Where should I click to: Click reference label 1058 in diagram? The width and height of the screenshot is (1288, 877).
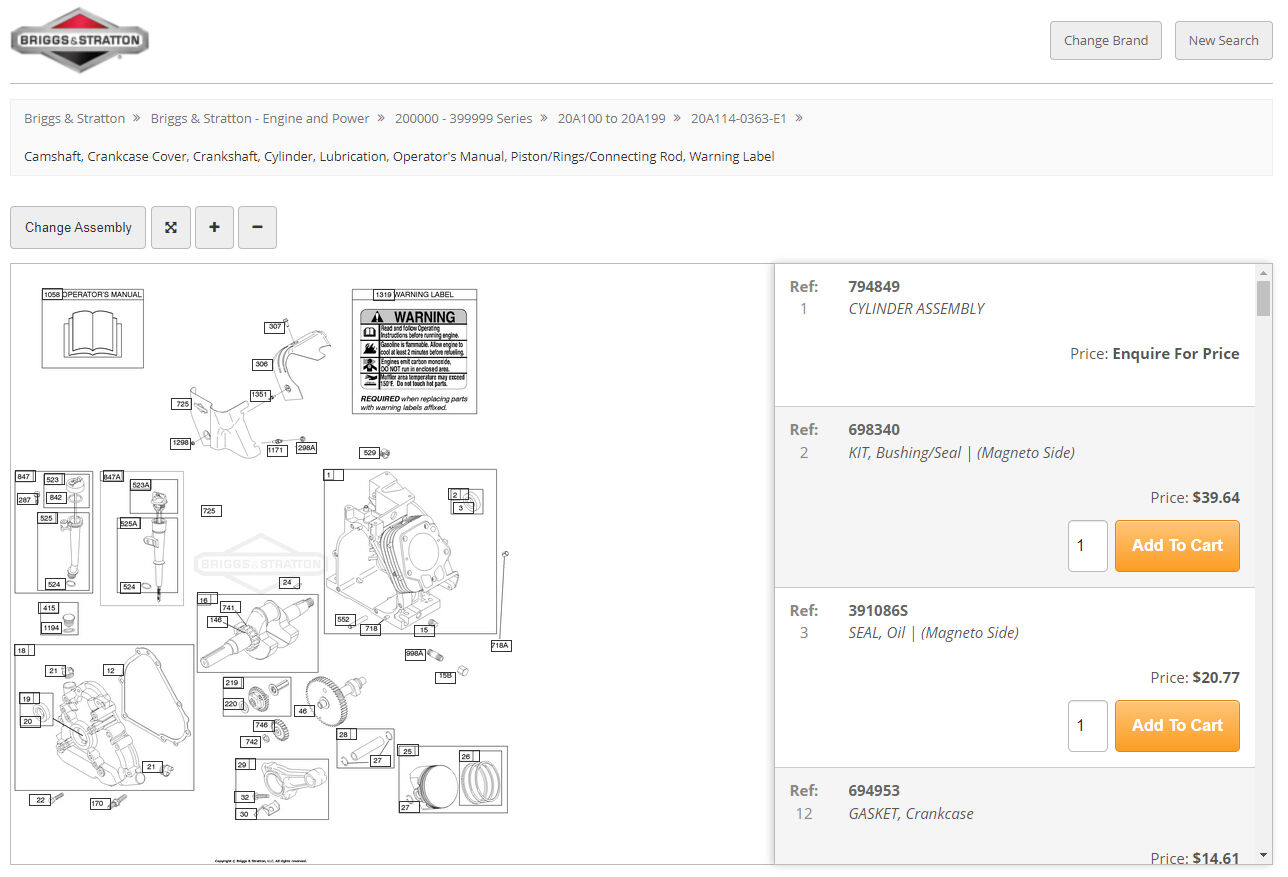pyautogui.click(x=52, y=295)
